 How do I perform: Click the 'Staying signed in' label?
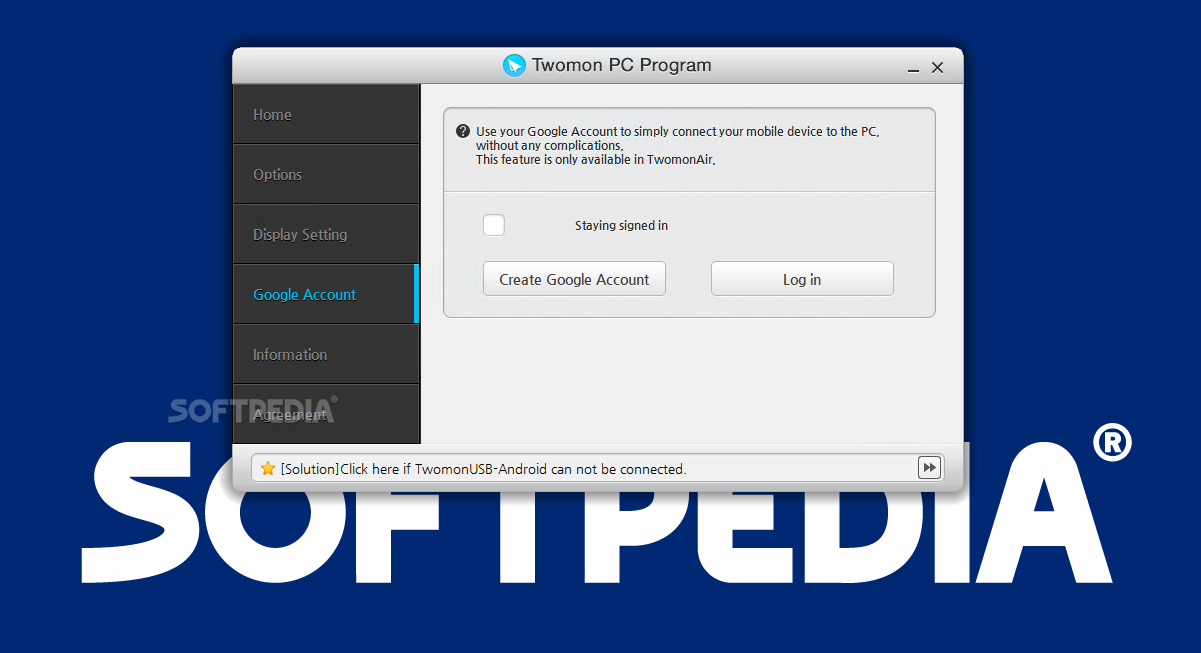pos(621,226)
